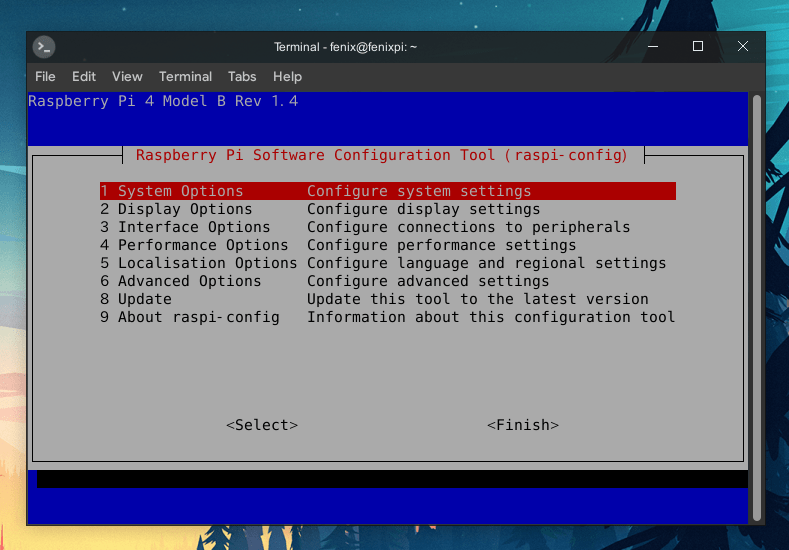The height and width of the screenshot is (550, 789).
Task: Click 'Configure display settings' description
Action: pyautogui.click(x=424, y=209)
